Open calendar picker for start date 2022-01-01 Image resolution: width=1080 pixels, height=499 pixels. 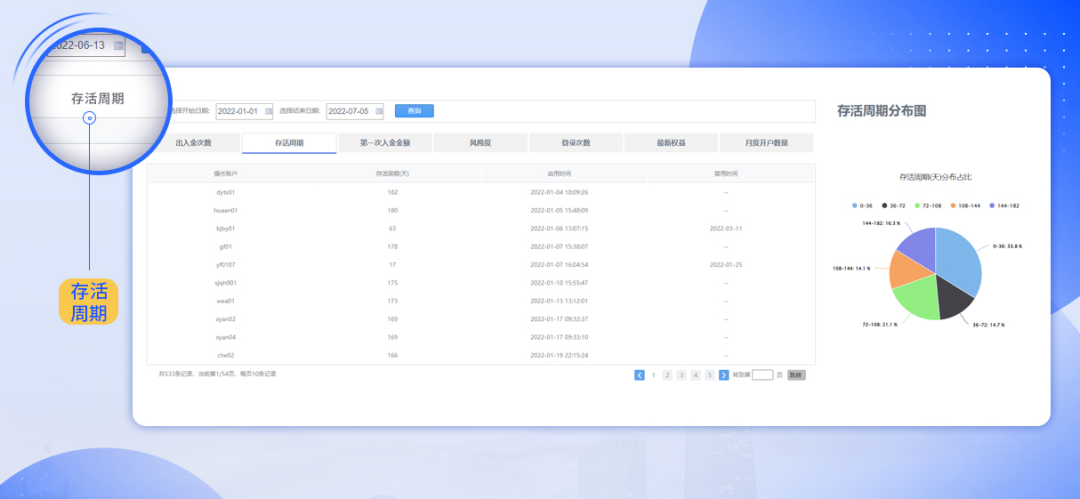268,111
